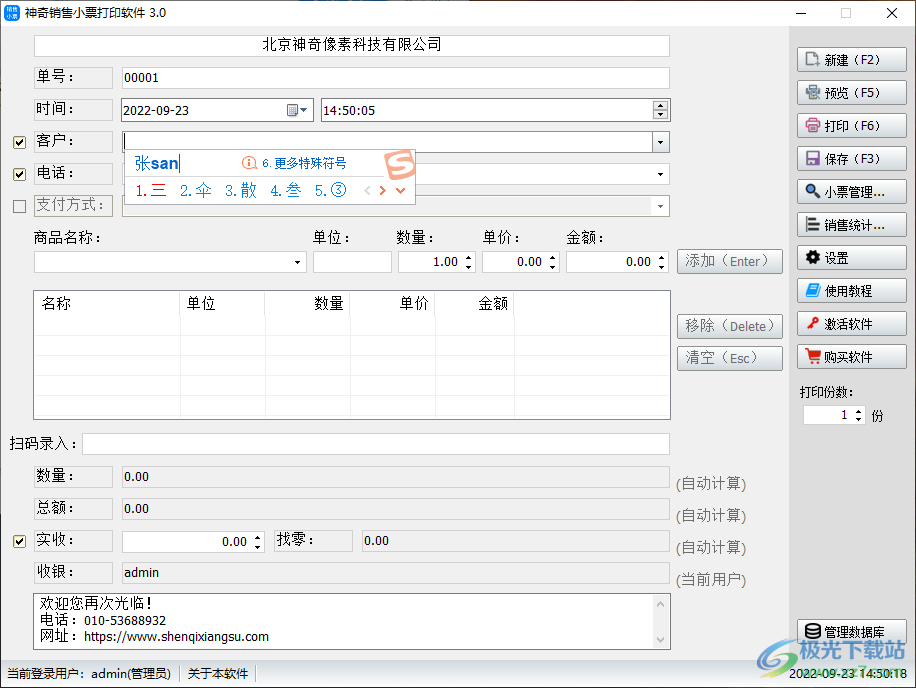
Task: Click the 新建 (F2) button
Action: [x=852, y=60]
